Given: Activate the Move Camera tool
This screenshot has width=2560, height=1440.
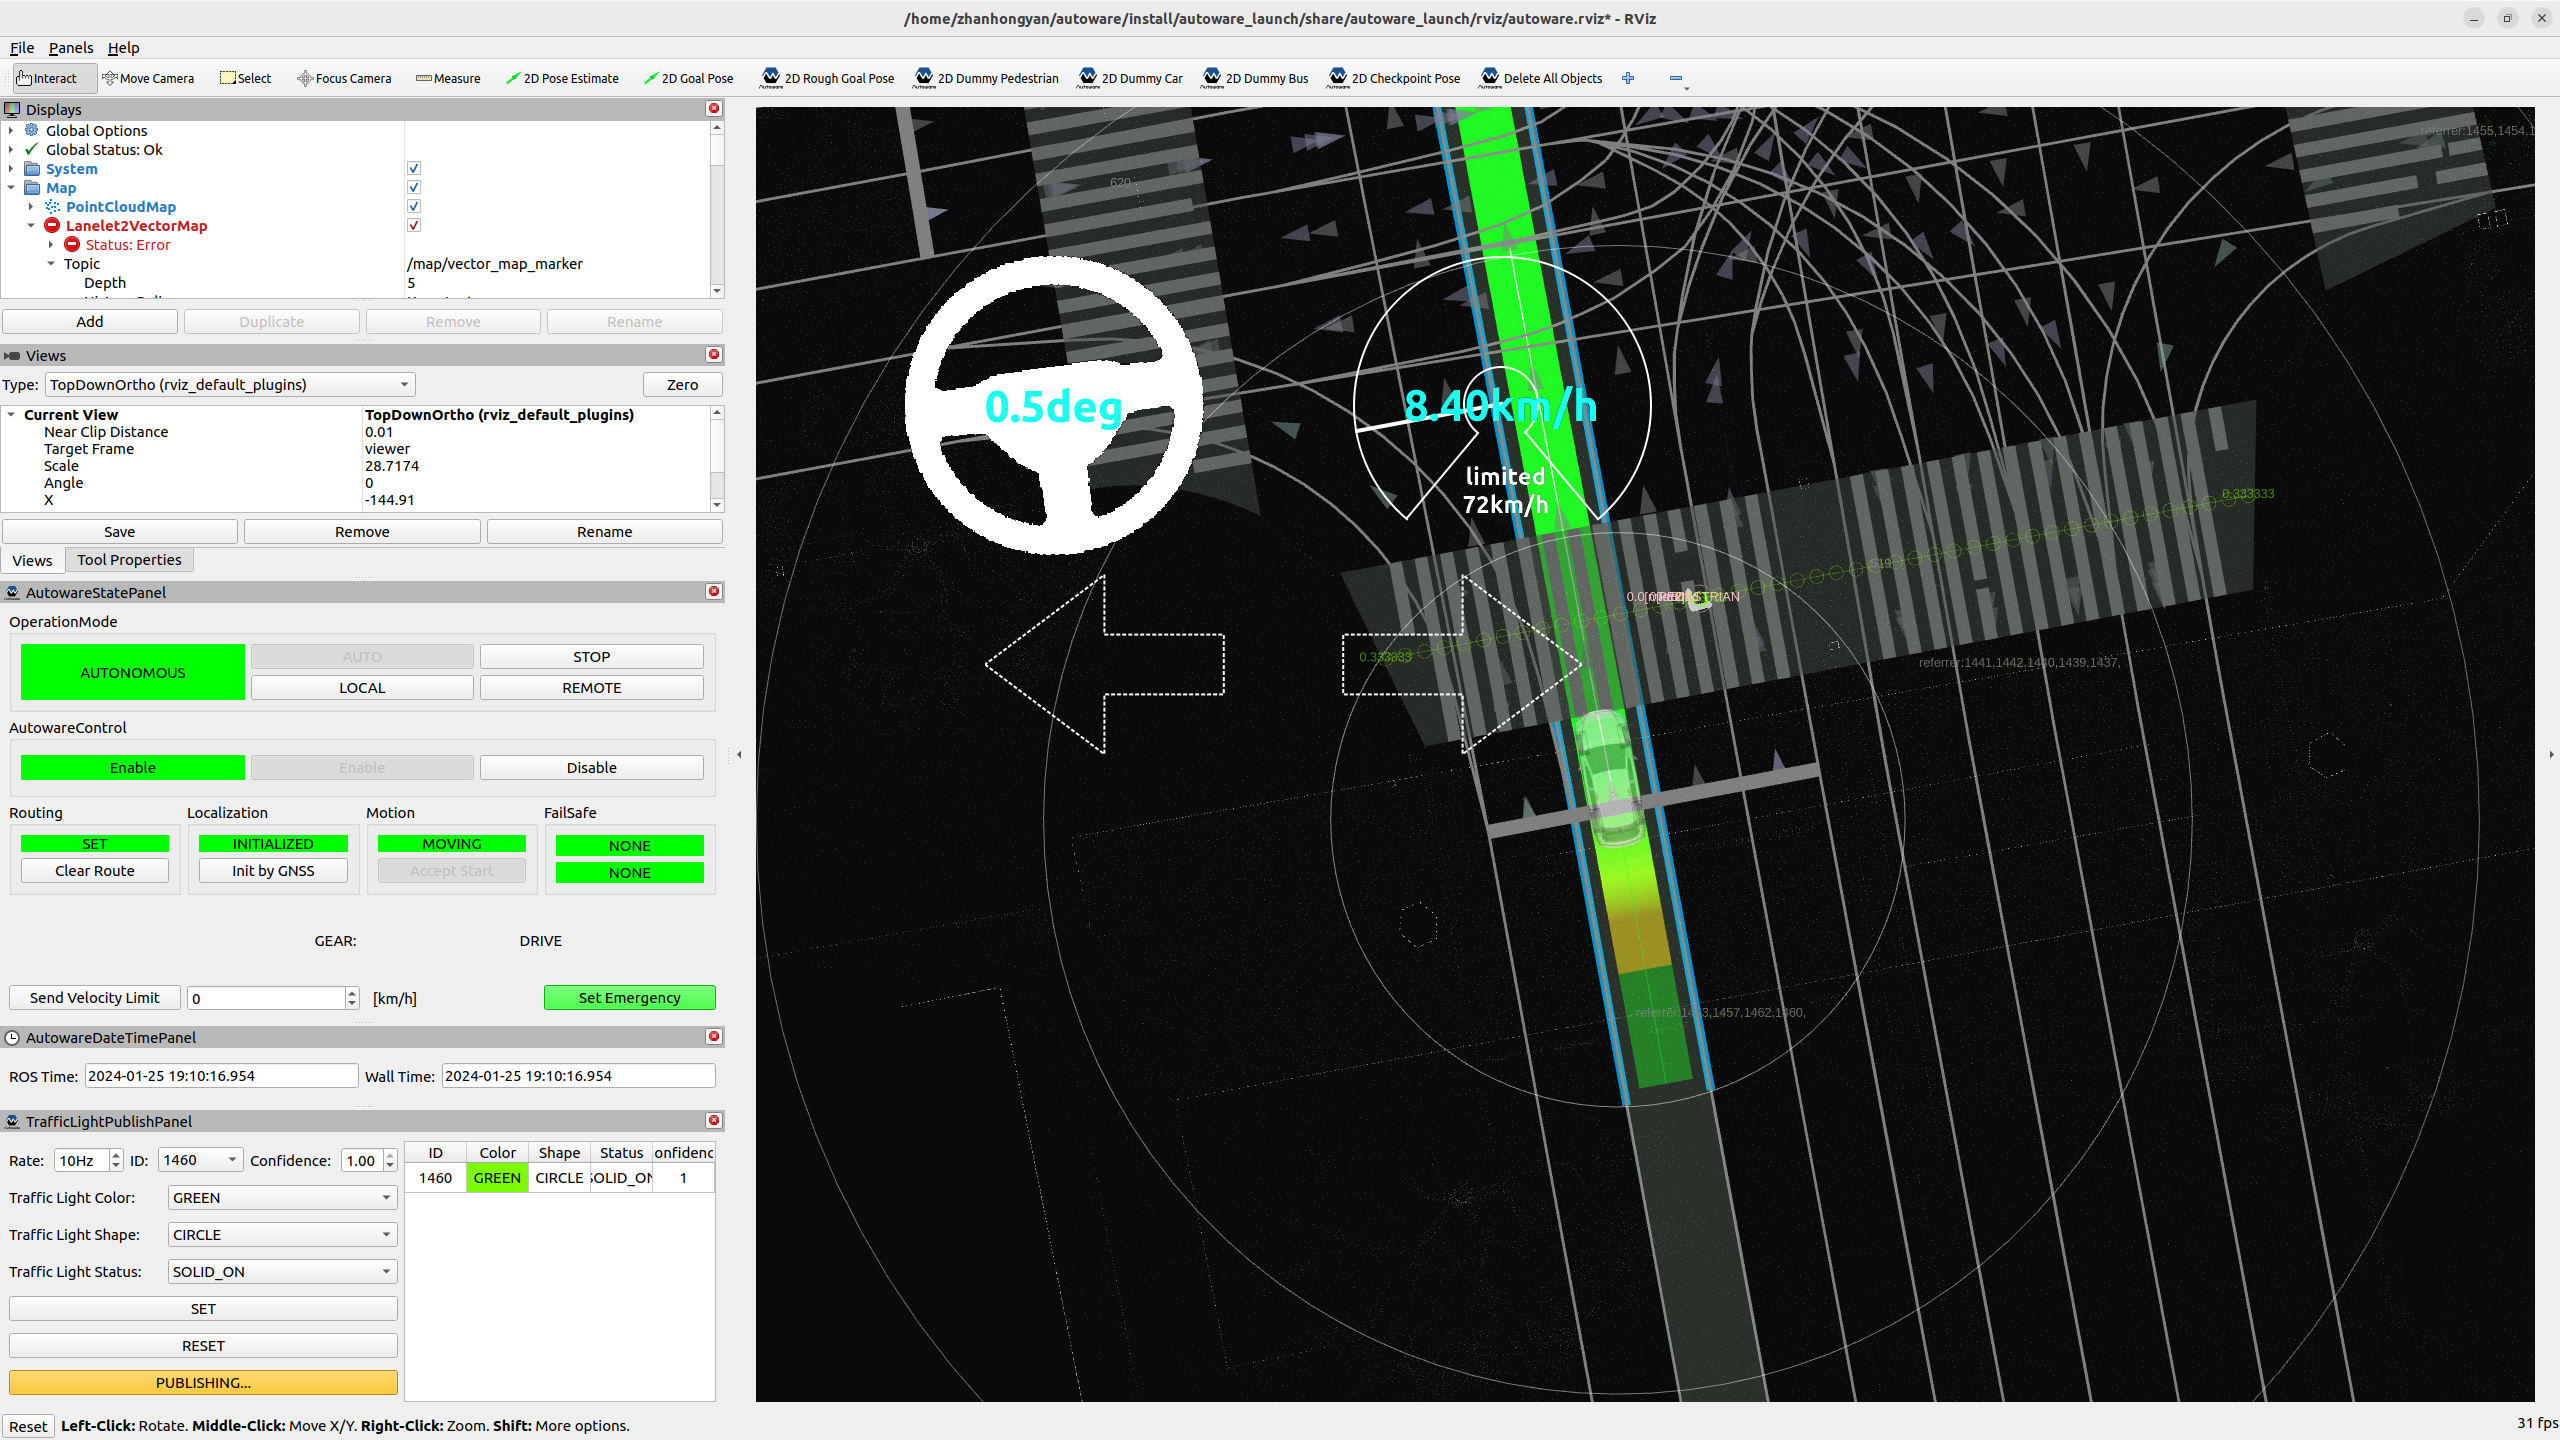Looking at the screenshot, I should (x=148, y=78).
